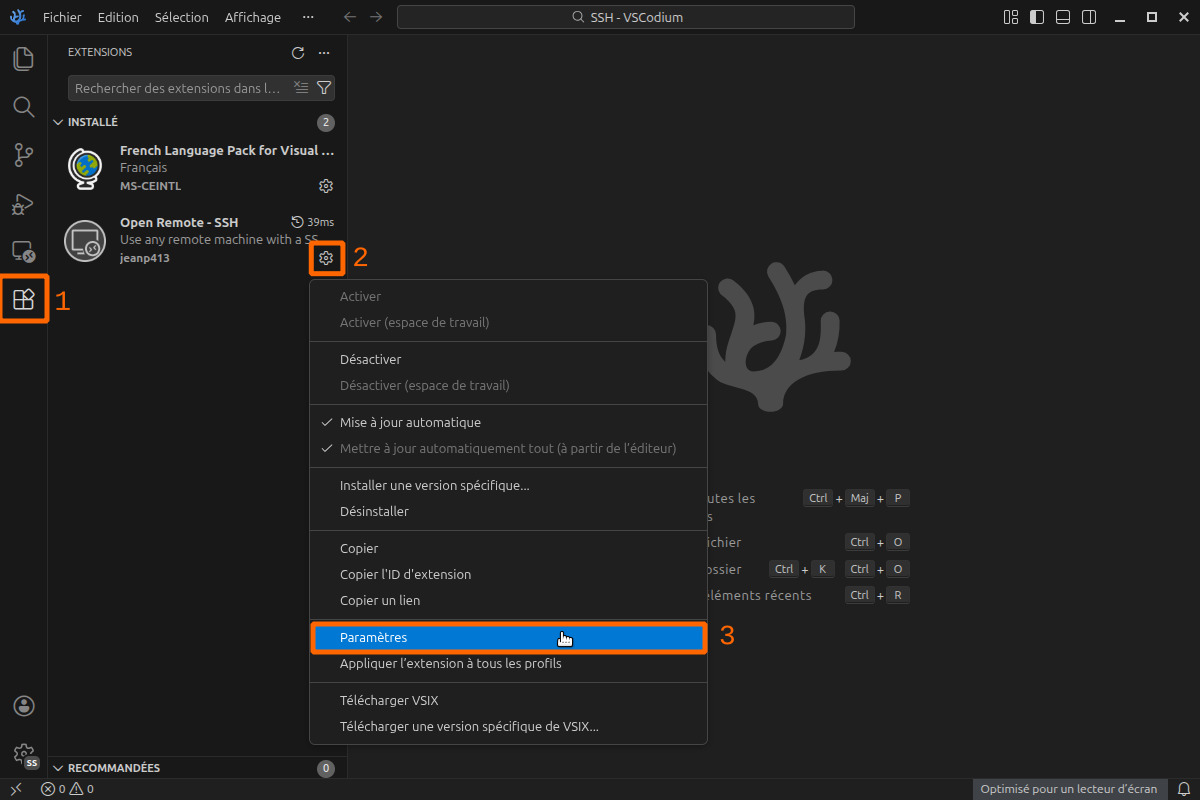Viewport: 1200px width, 800px height.
Task: Open the Extensions view icon
Action: coord(24,299)
